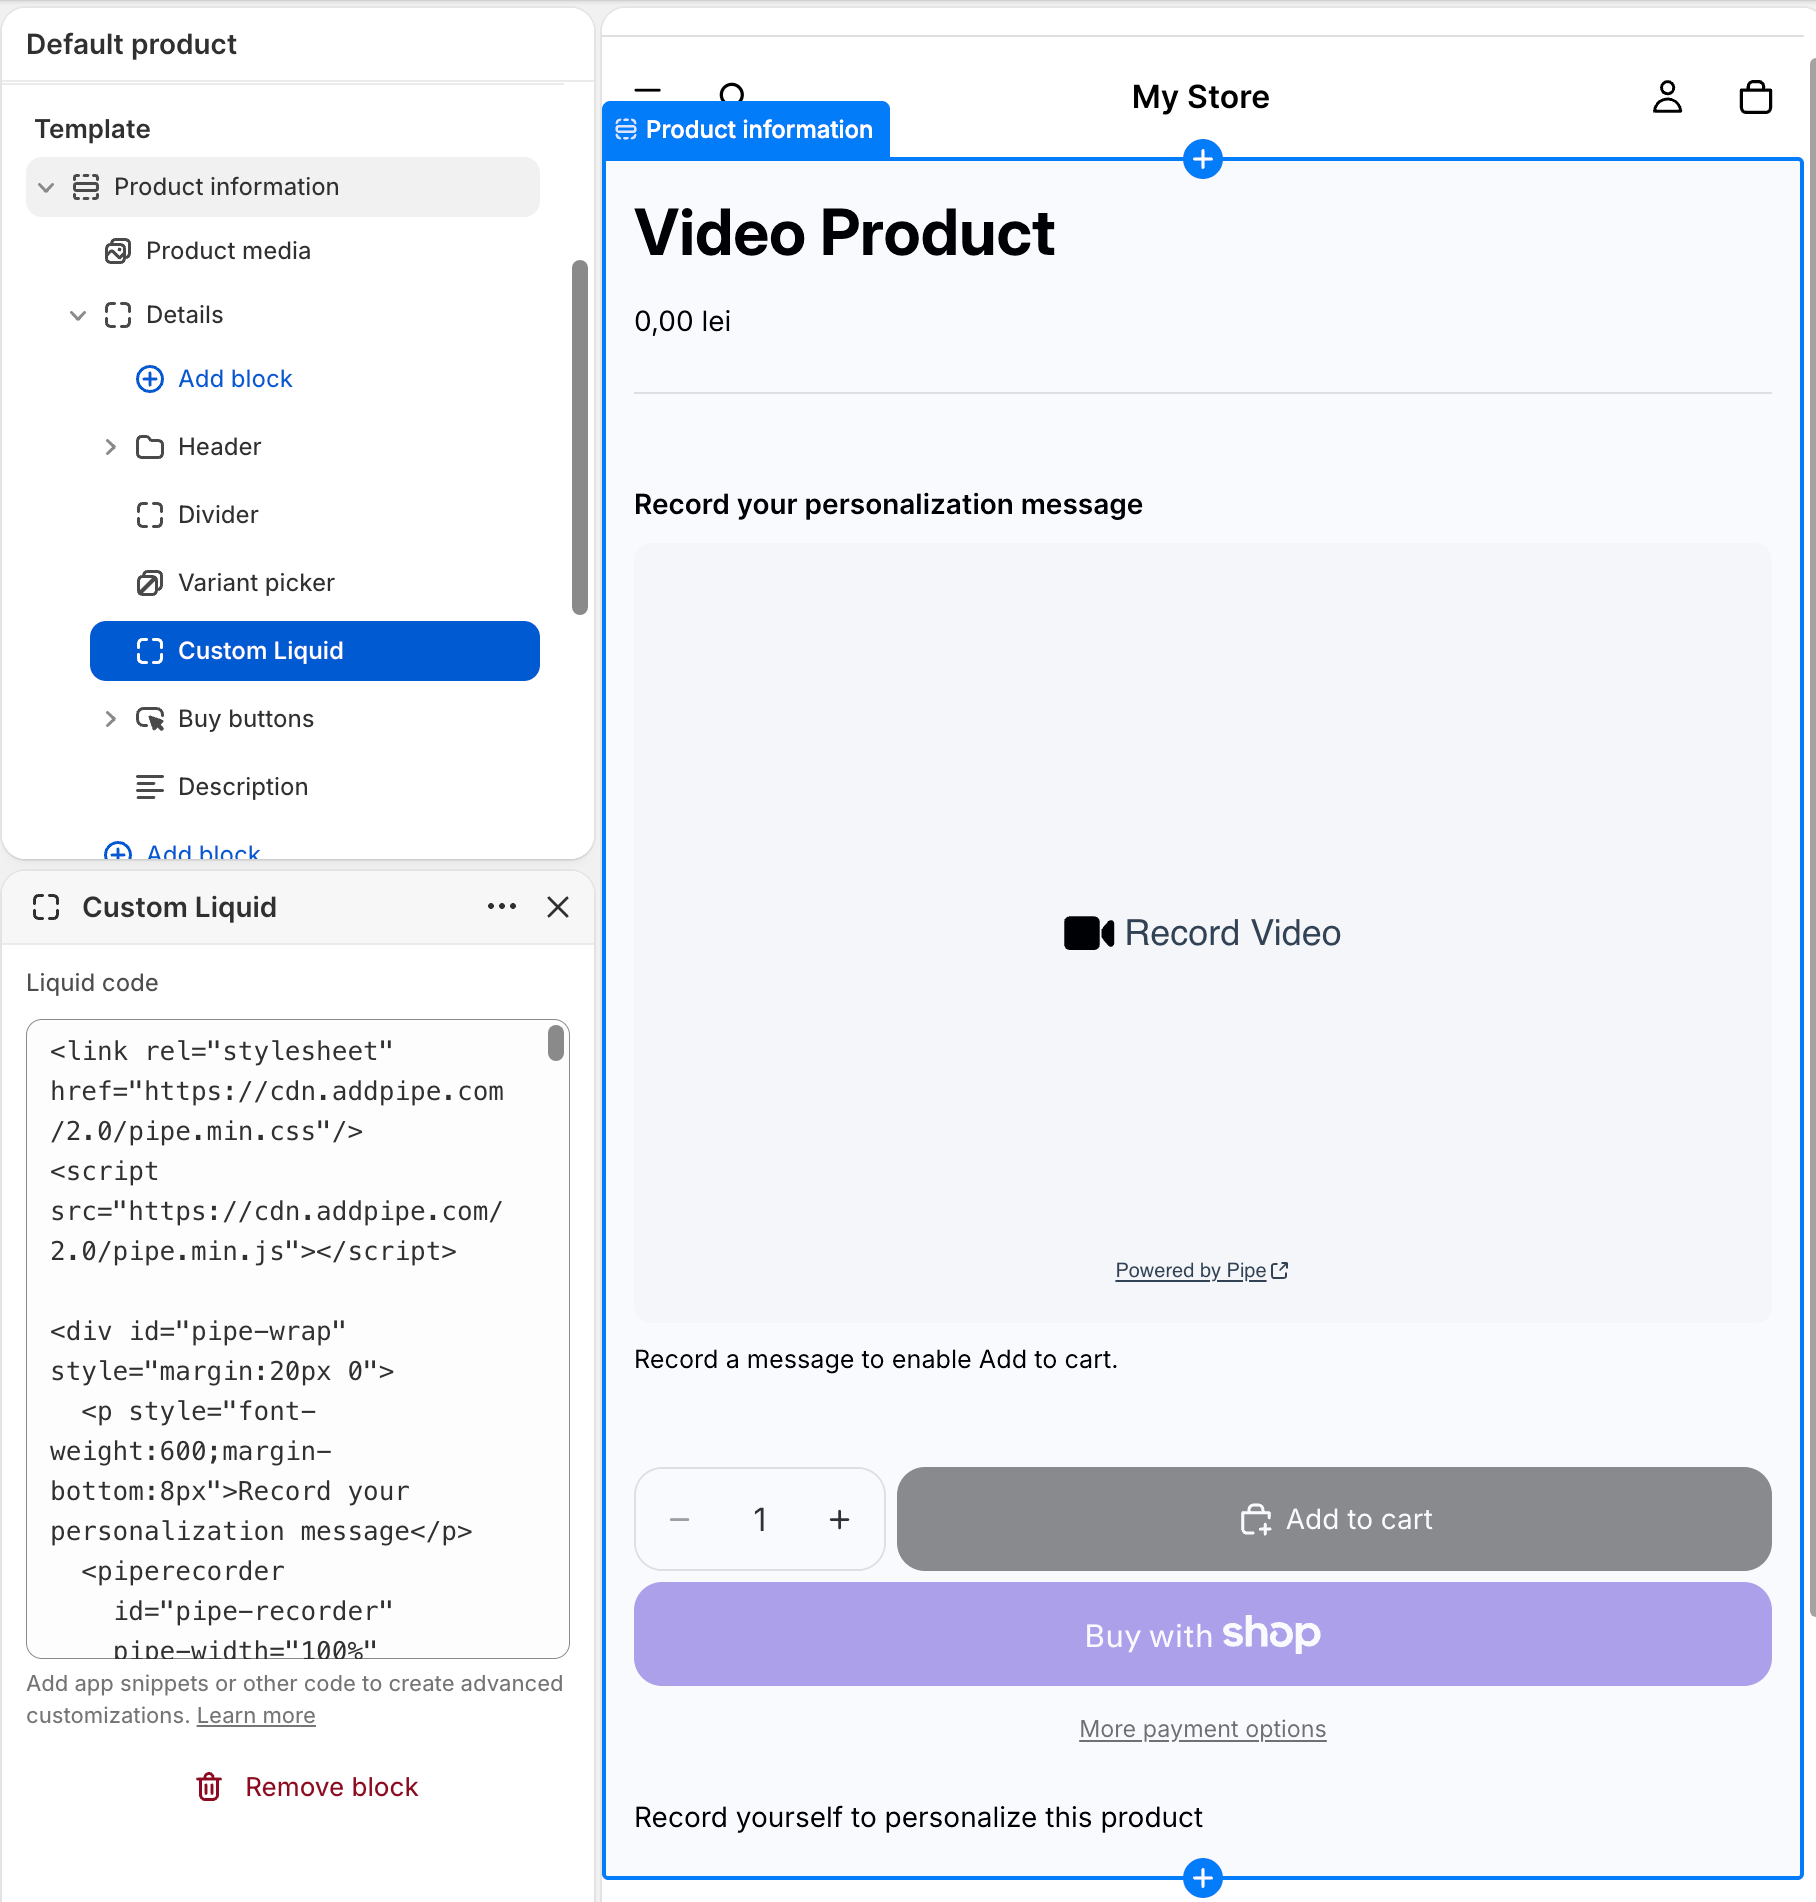Decrease the product quantity
The height and width of the screenshot is (1902, 1816).
[x=680, y=1519]
